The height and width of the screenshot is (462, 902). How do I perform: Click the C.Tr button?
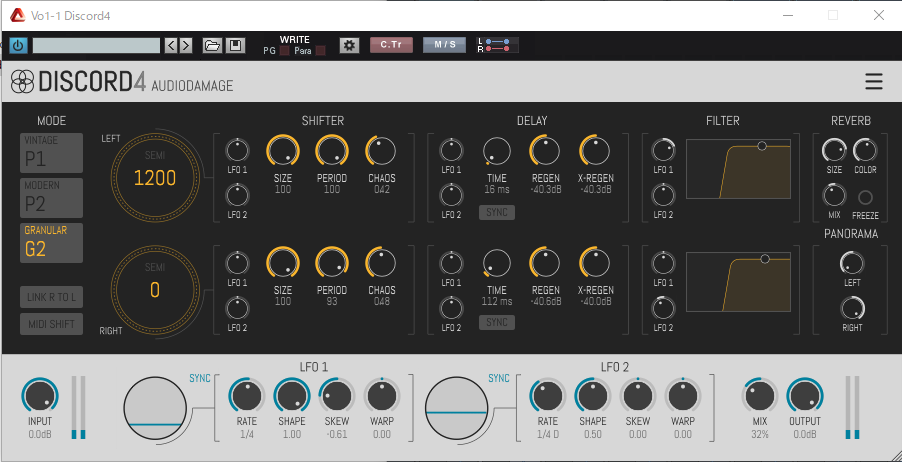point(391,45)
